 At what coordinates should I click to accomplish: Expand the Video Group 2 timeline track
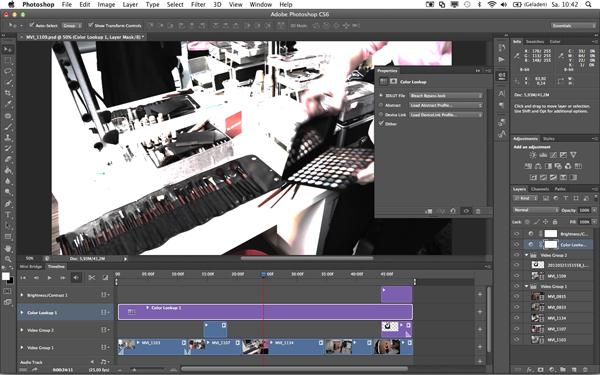click(x=22, y=330)
